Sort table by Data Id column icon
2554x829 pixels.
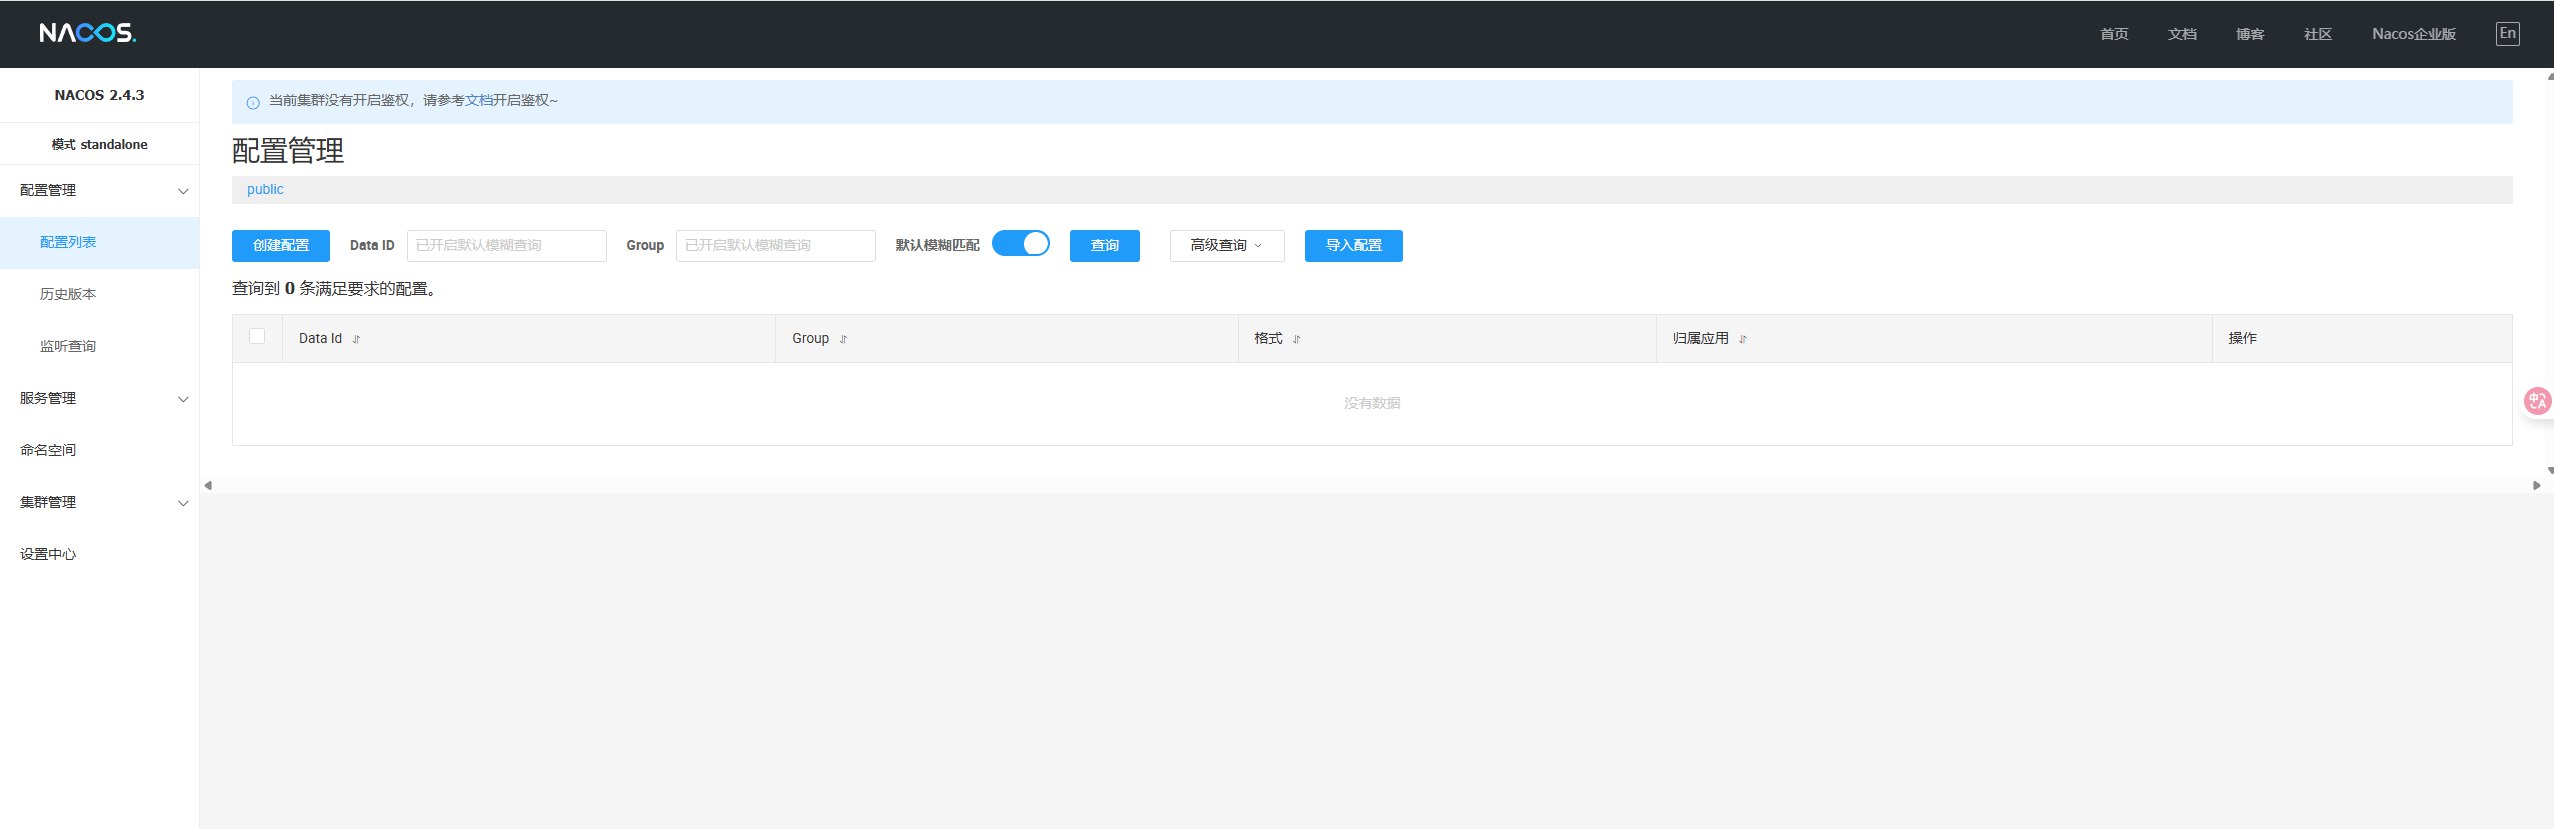point(356,339)
